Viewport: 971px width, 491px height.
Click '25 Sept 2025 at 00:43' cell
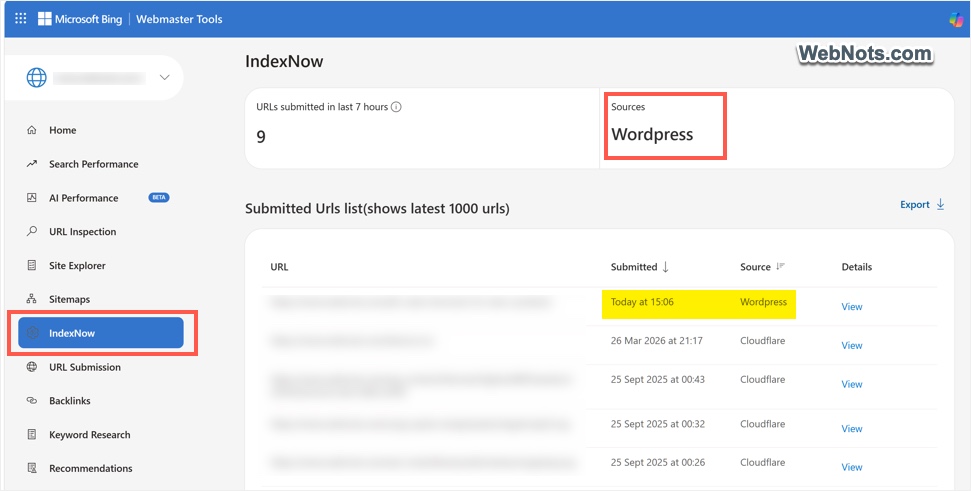point(658,380)
